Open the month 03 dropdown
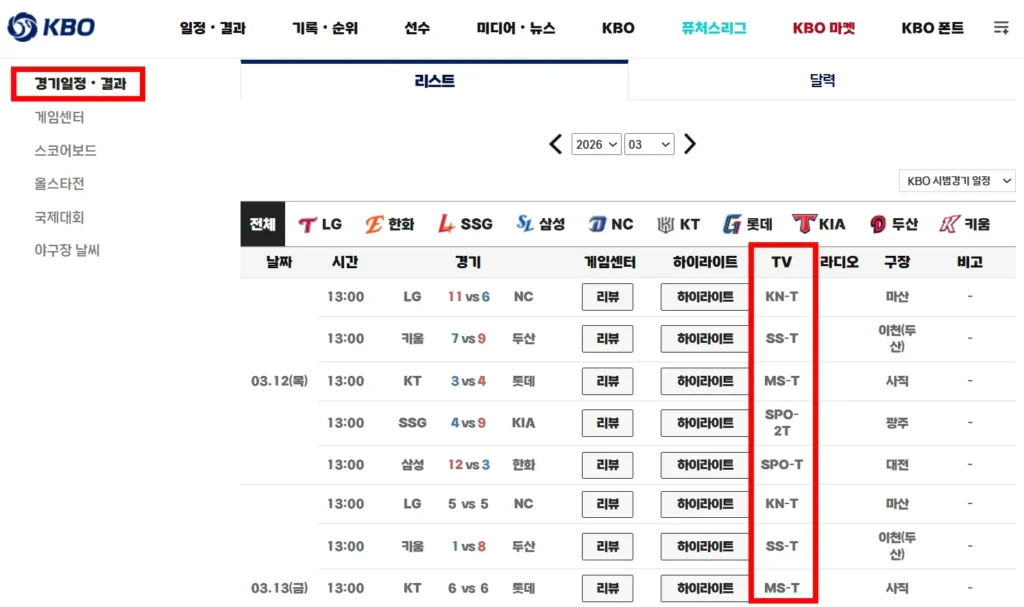 649,144
